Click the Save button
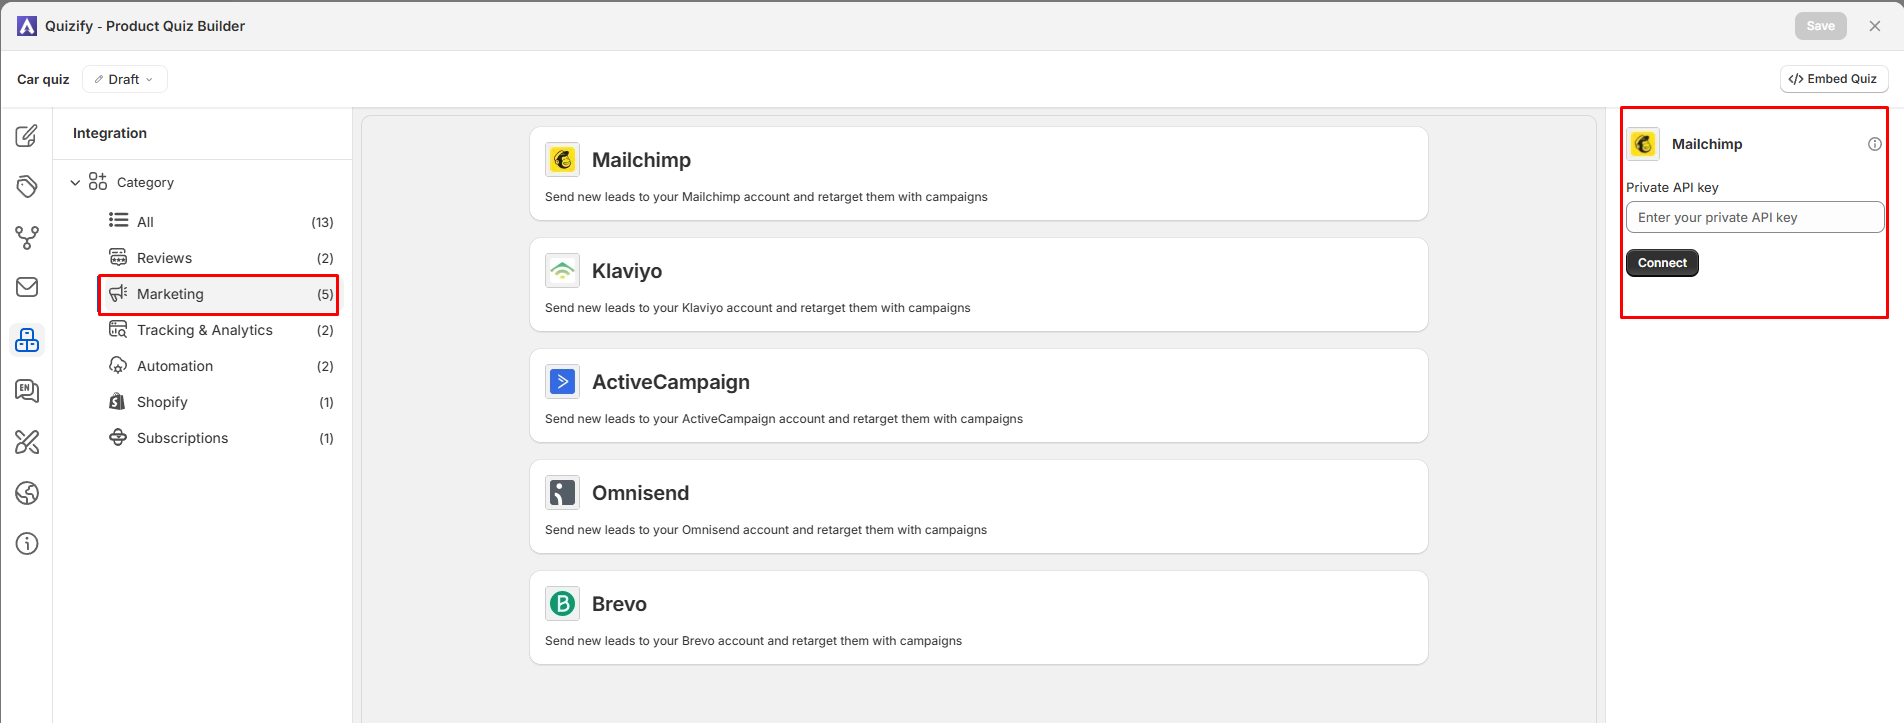Image resolution: width=1904 pixels, height=723 pixels. (1820, 26)
